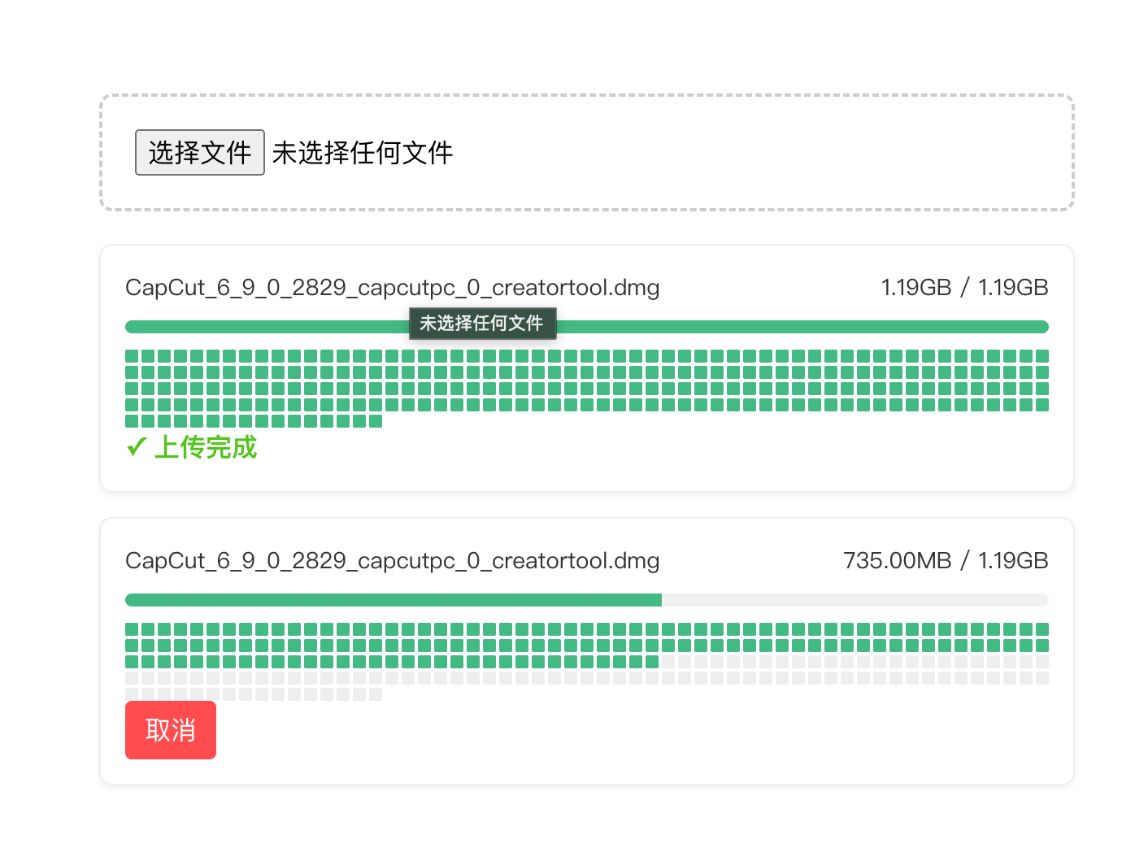Click the filename in the completed upload card
Image resolution: width=1148 pixels, height=861 pixels.
392,288
